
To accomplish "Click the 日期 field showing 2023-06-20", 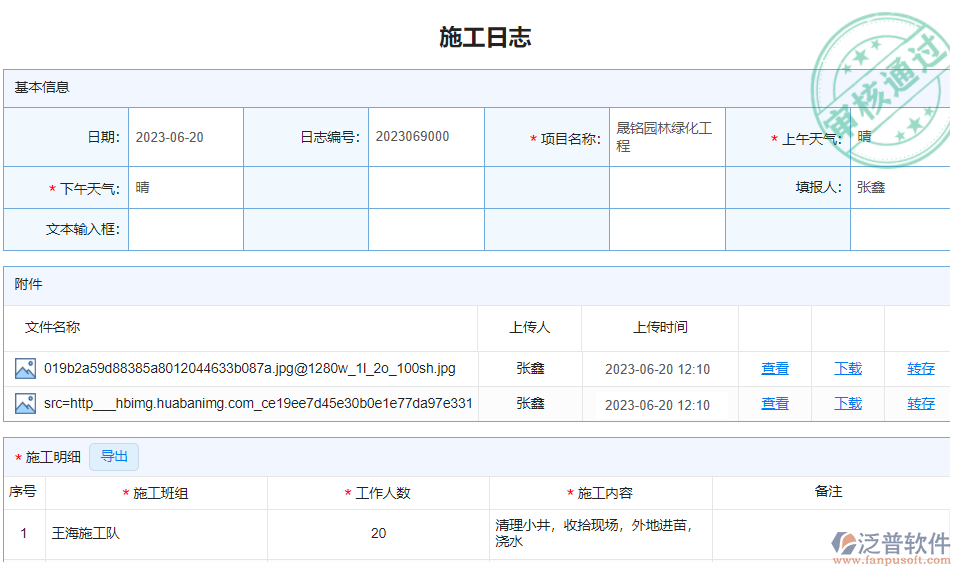I will point(185,138).
